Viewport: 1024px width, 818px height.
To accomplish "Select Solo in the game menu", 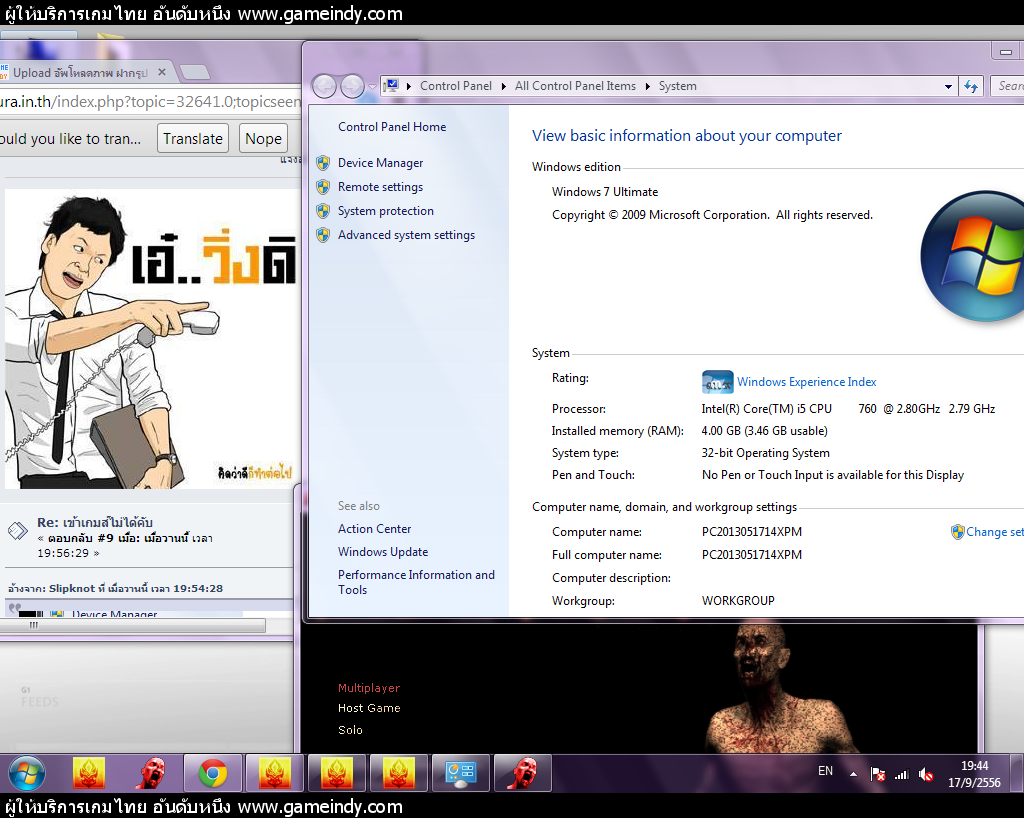I will point(350,730).
